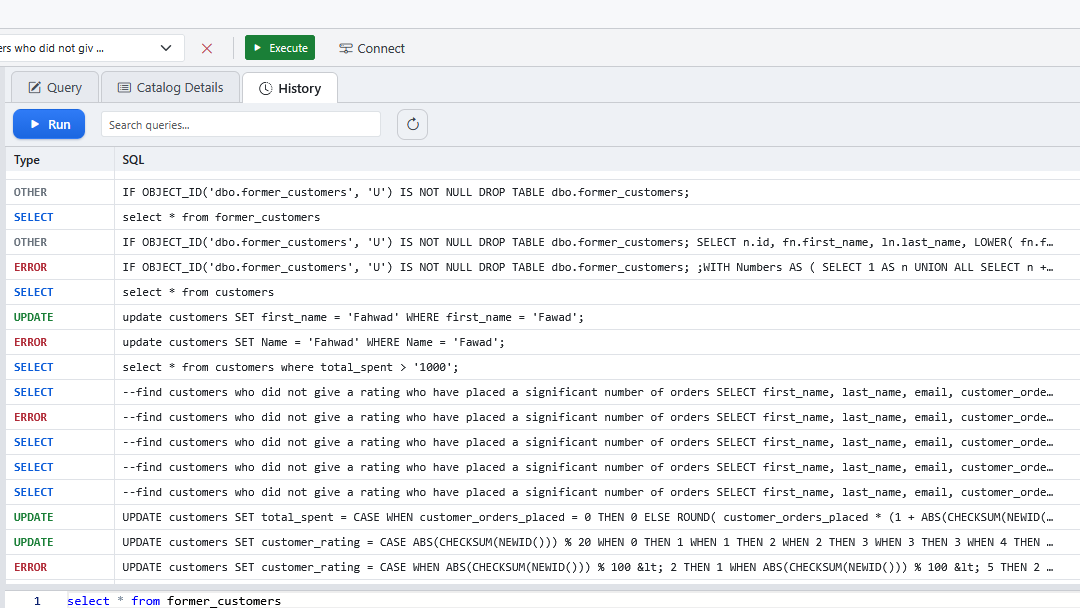1080x608 pixels.
Task: Select the OTHER row with SELECT n.id, fn.first_name
Action: (543, 242)
